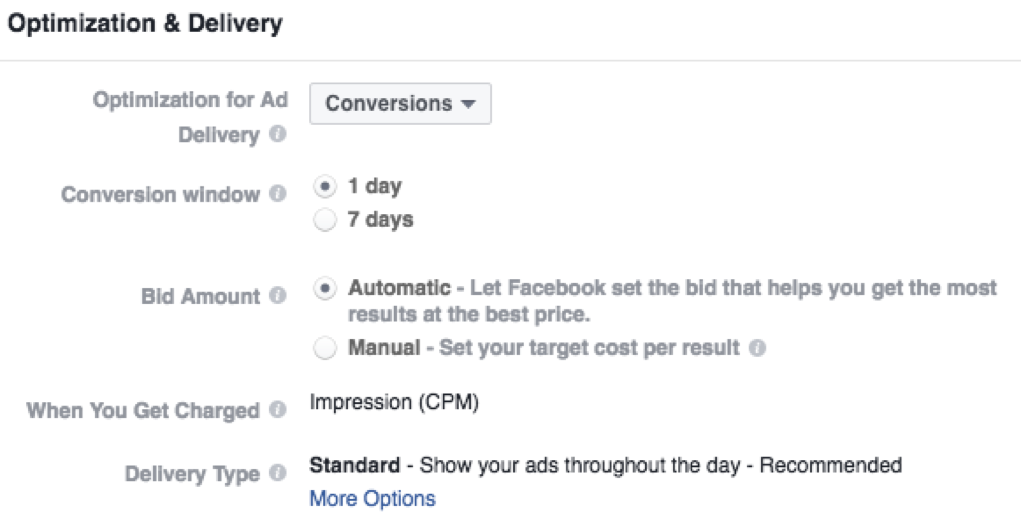The height and width of the screenshot is (520, 1021).
Task: Show info for When You Get Charged
Action: pyautogui.click(x=278, y=409)
